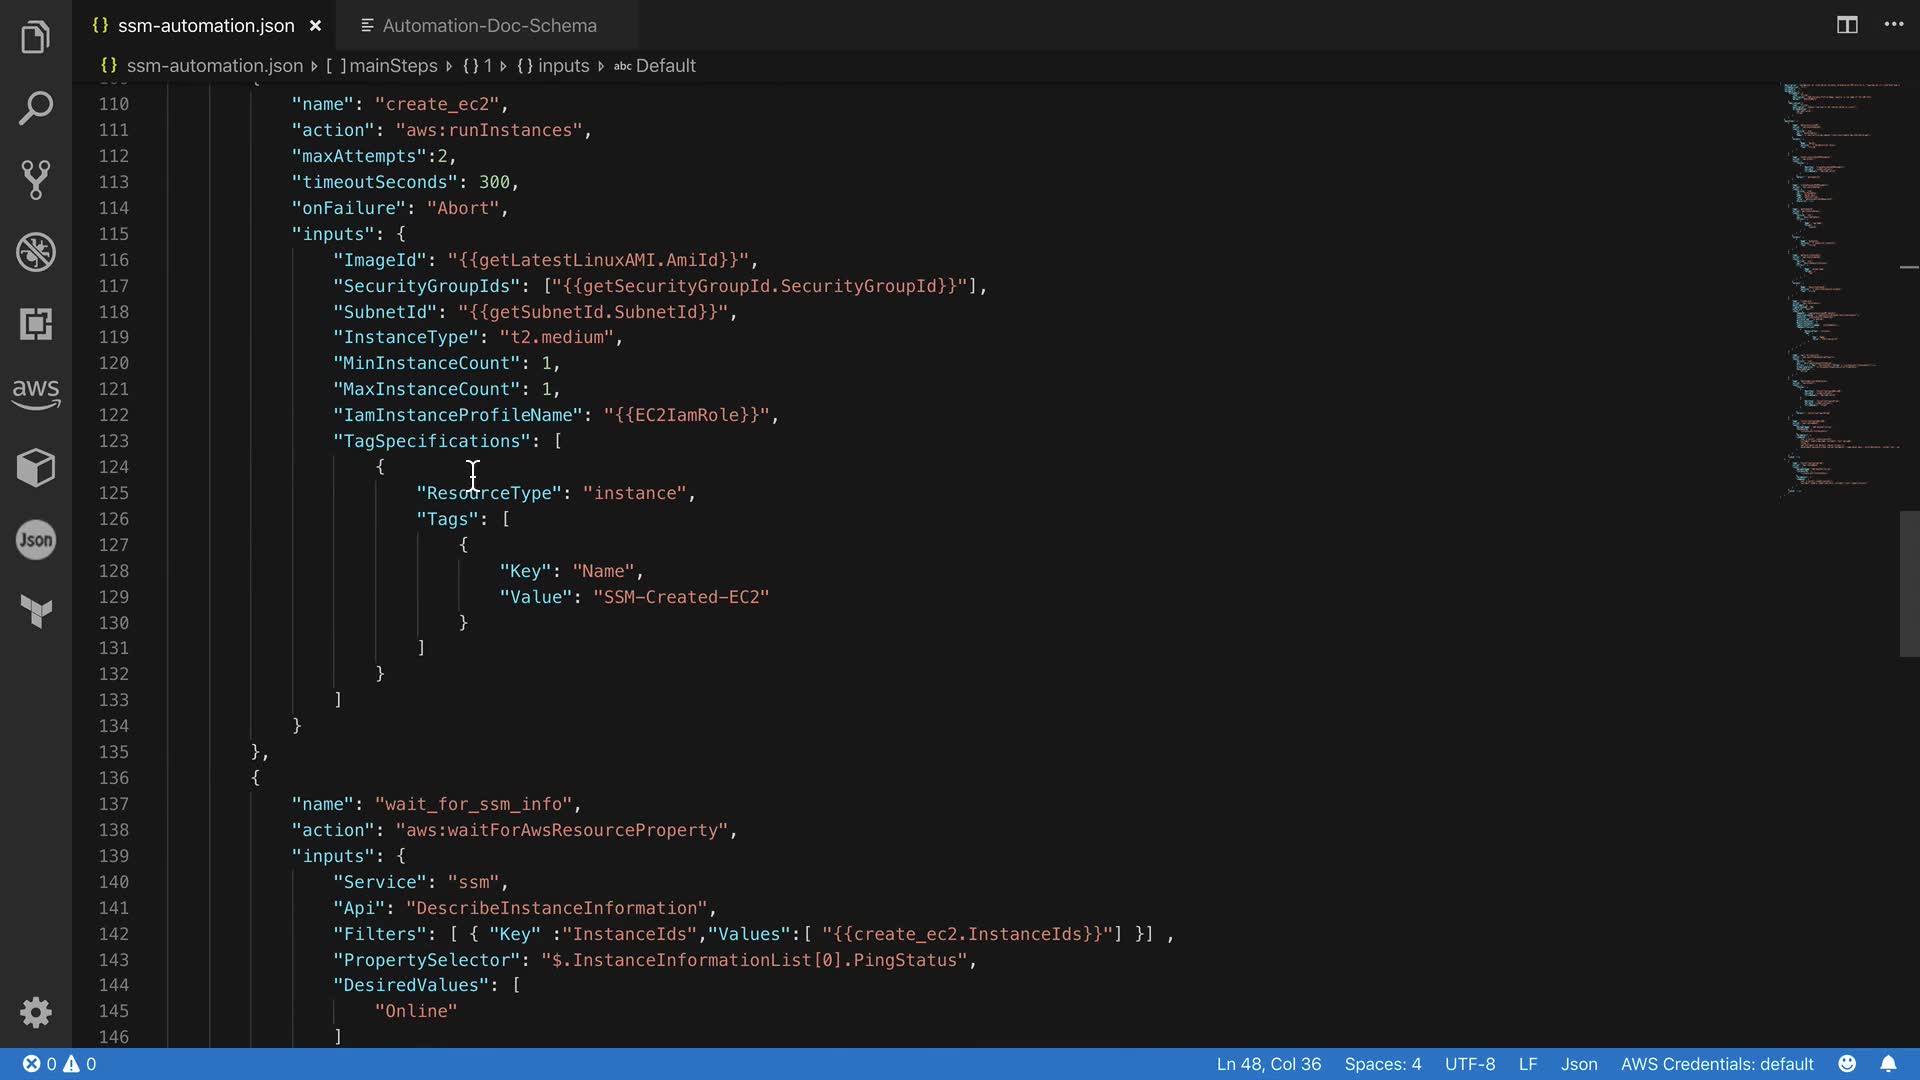Expand the inputs breadcrumb segment

point(562,66)
